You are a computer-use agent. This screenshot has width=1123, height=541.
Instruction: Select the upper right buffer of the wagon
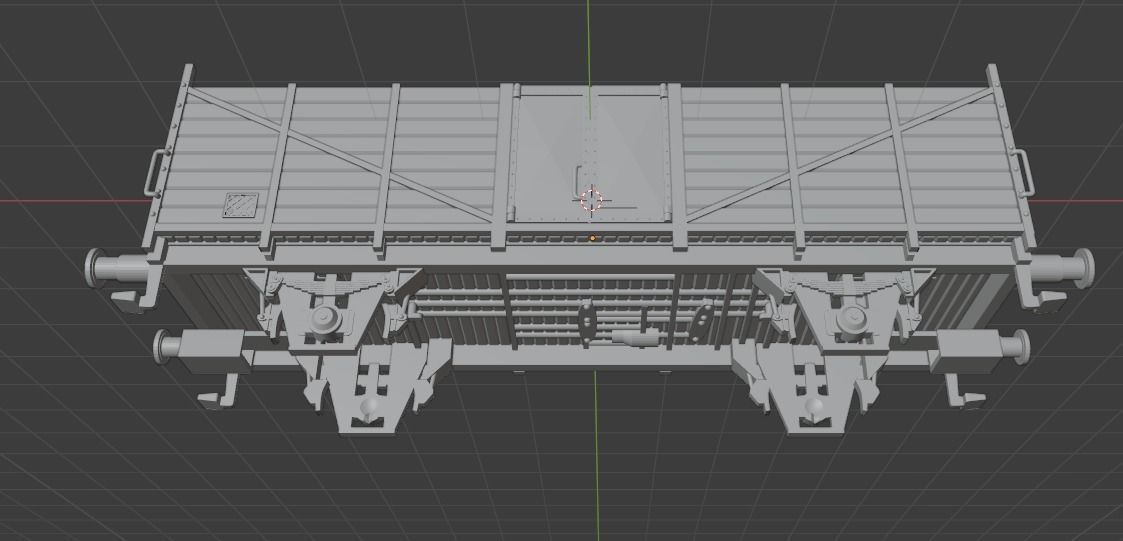(x=1062, y=267)
